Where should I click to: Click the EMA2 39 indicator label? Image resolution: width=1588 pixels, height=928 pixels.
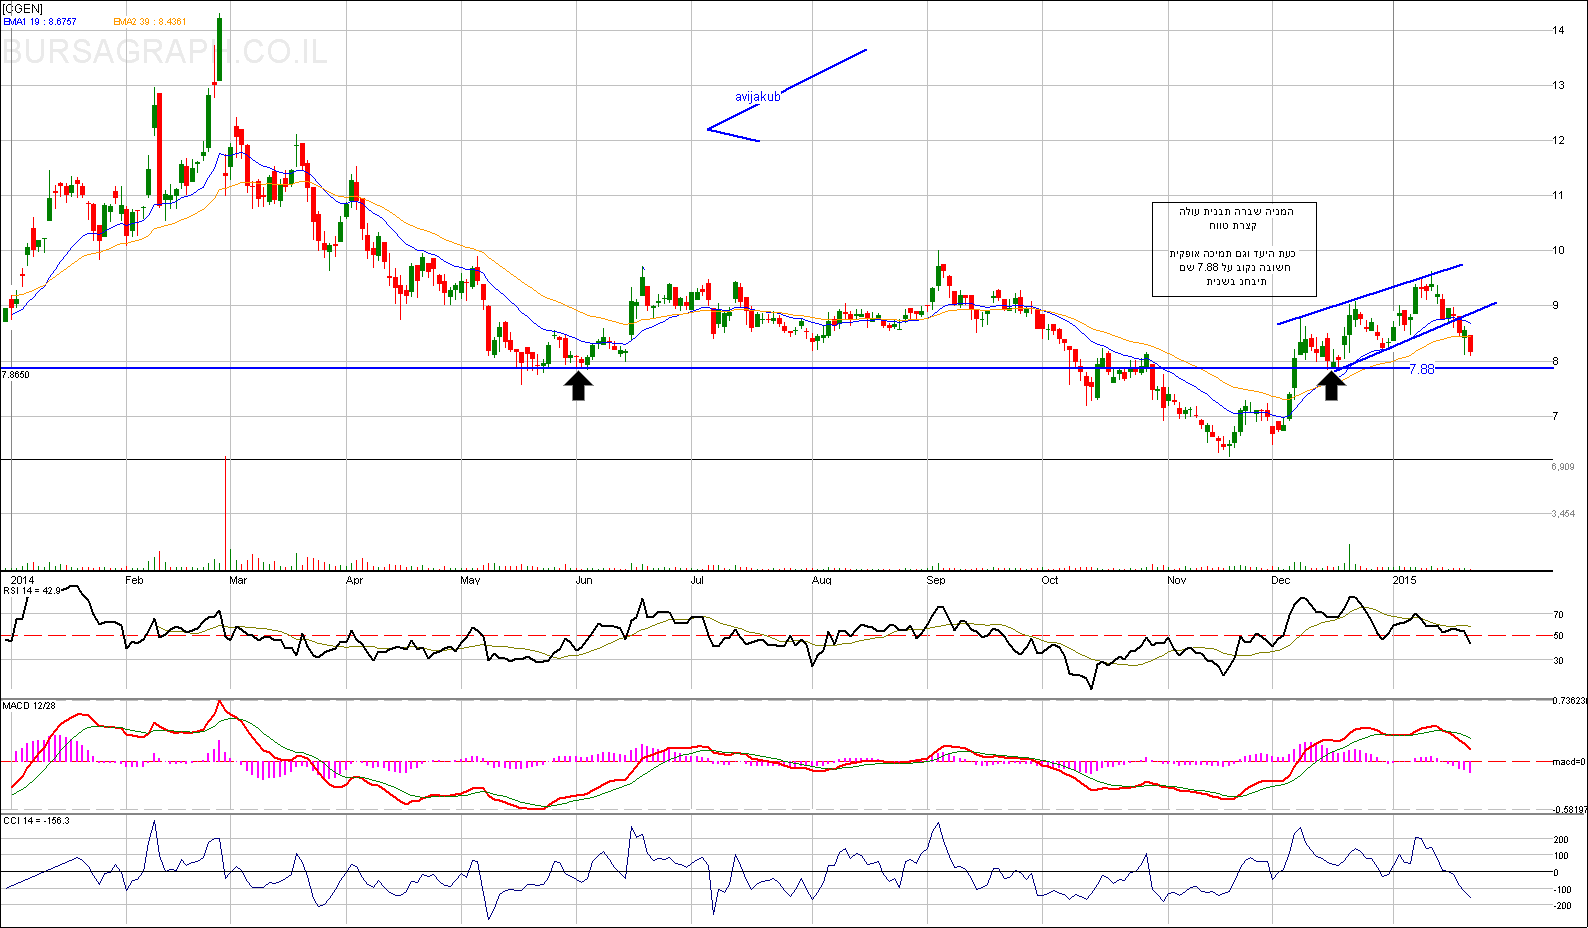(150, 22)
